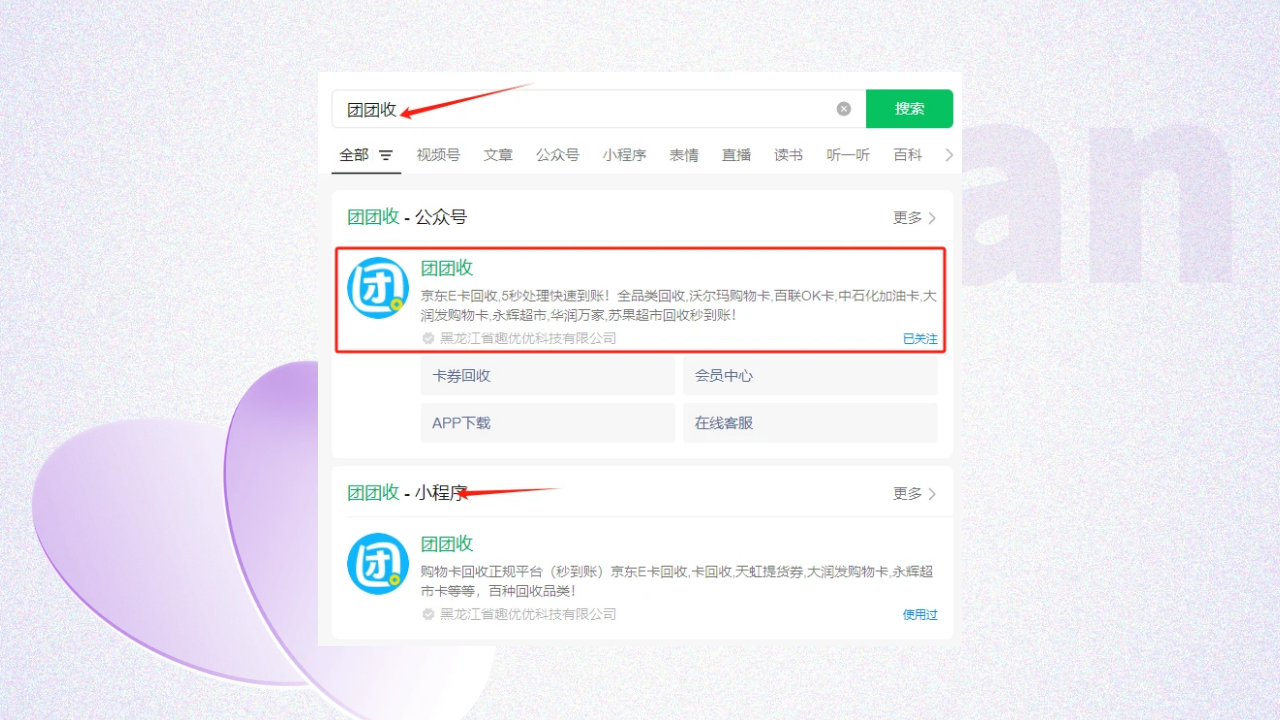Expand 更多 in the 公众号 section
The height and width of the screenshot is (720, 1280).
tap(914, 218)
